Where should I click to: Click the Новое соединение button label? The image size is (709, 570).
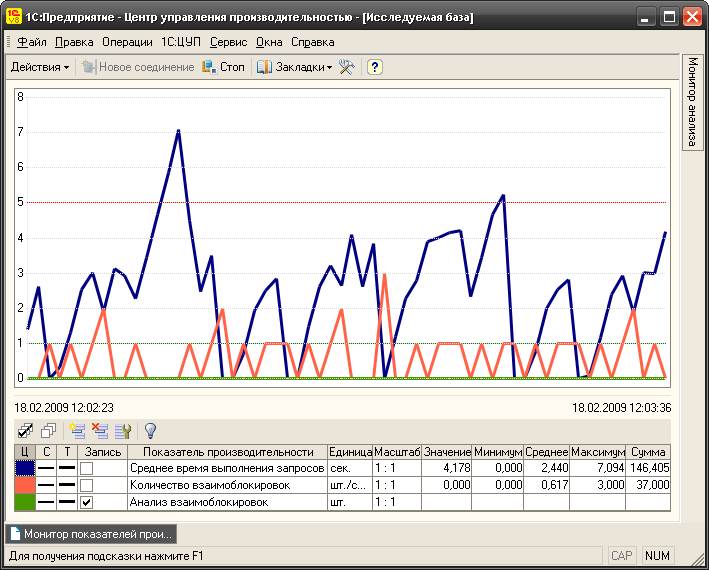tap(147, 67)
